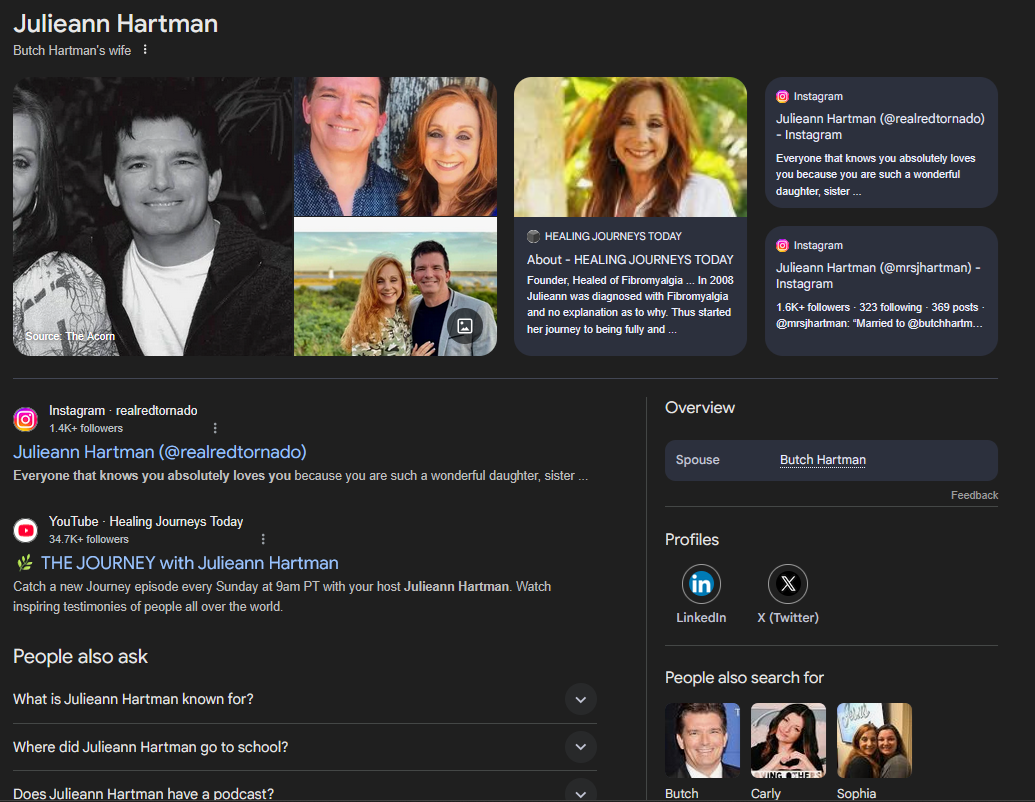Click the Healing Journeys Today site favicon

coord(533,236)
